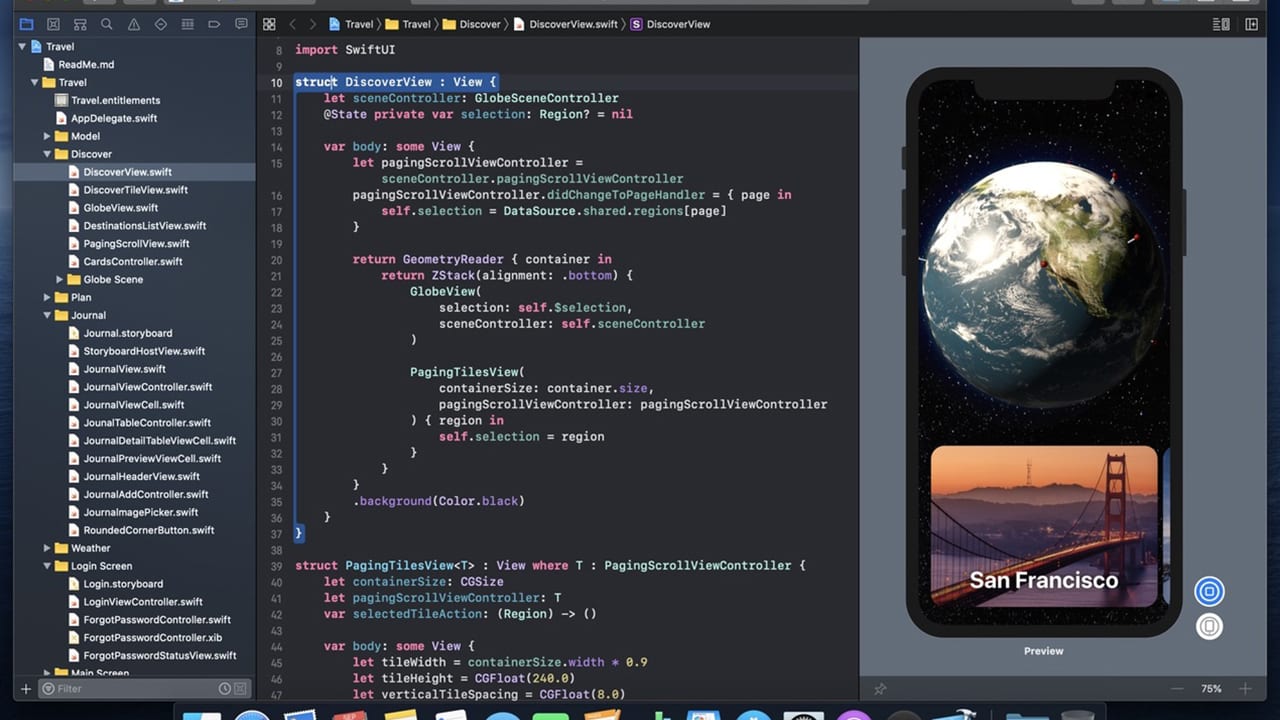Open the Symbol navigator
Viewport: 1280px width, 720px height.
[x=80, y=24]
